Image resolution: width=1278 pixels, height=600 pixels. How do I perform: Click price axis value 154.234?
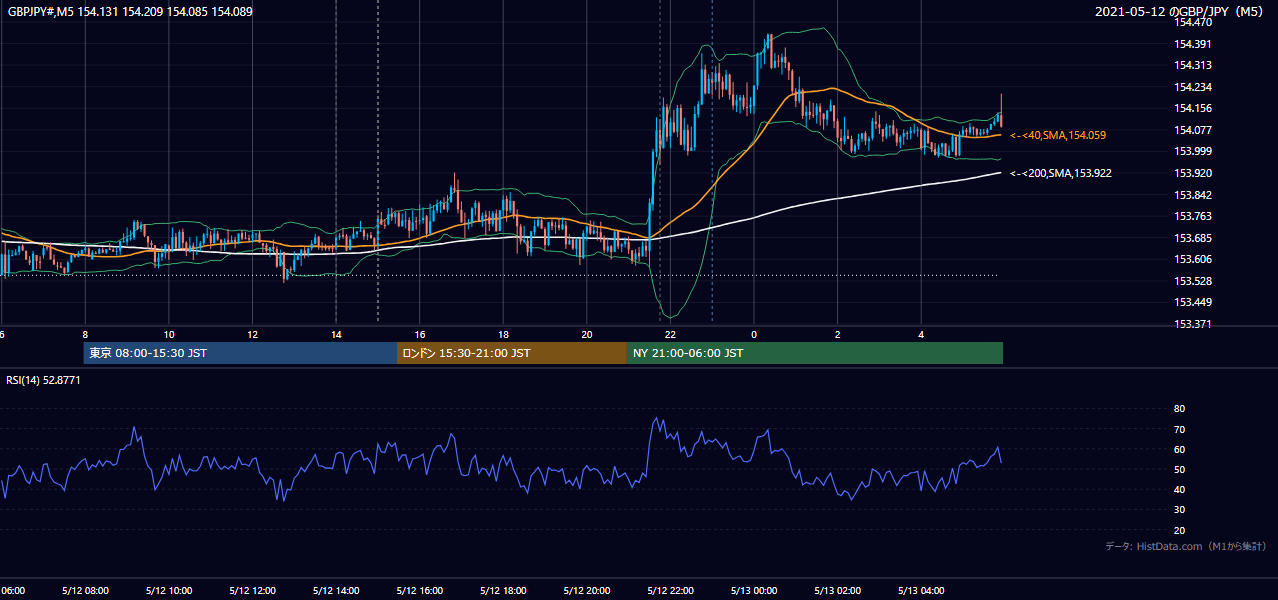tap(1194, 87)
